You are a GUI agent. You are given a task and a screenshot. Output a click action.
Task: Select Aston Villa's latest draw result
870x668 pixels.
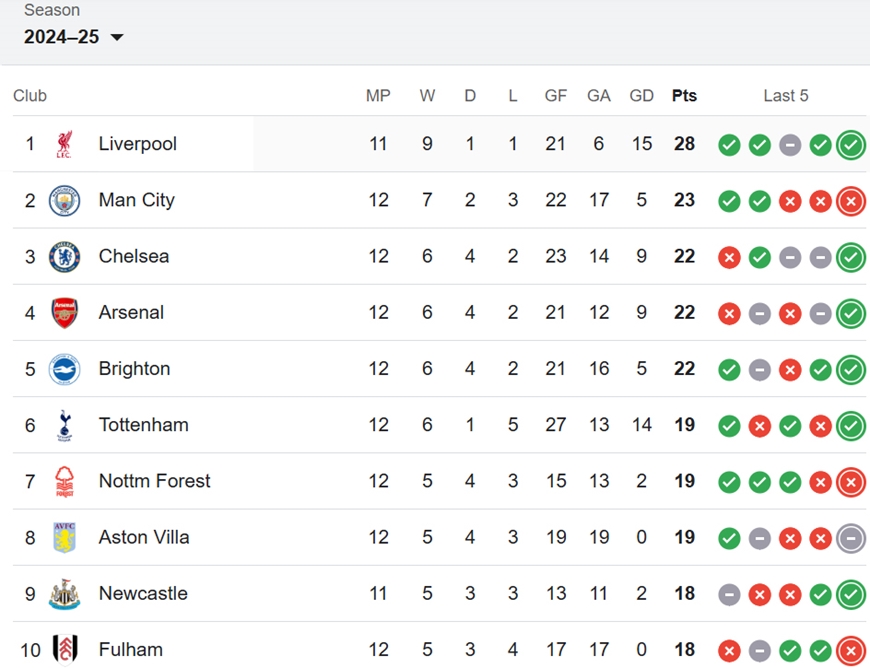click(x=851, y=538)
